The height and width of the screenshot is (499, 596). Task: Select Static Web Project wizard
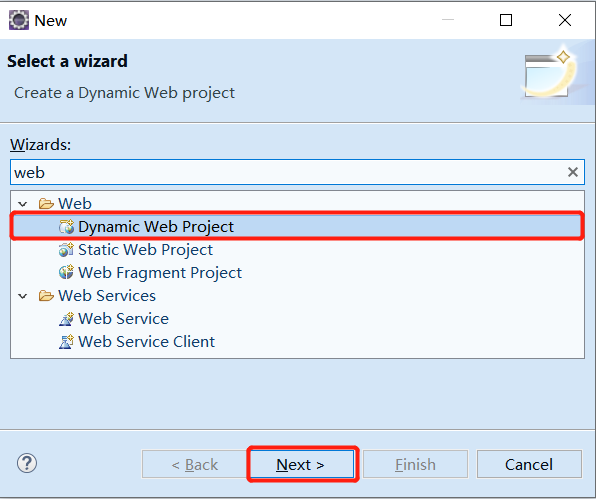coord(145,250)
